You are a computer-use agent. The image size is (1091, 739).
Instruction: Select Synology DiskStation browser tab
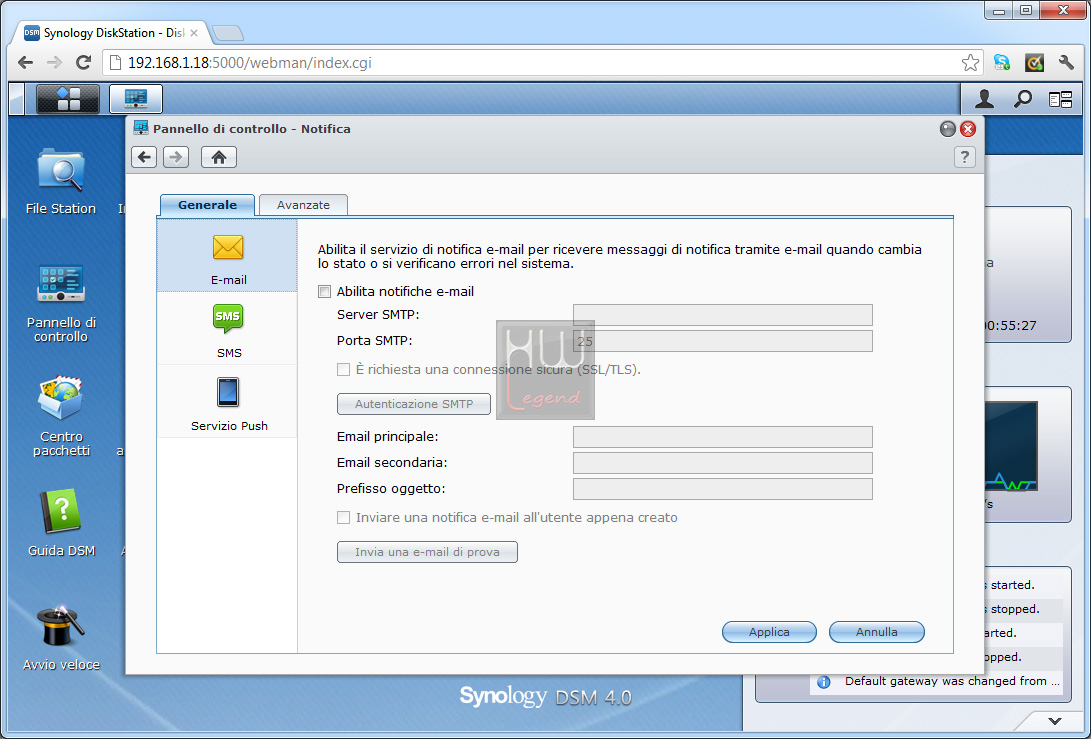(x=109, y=33)
